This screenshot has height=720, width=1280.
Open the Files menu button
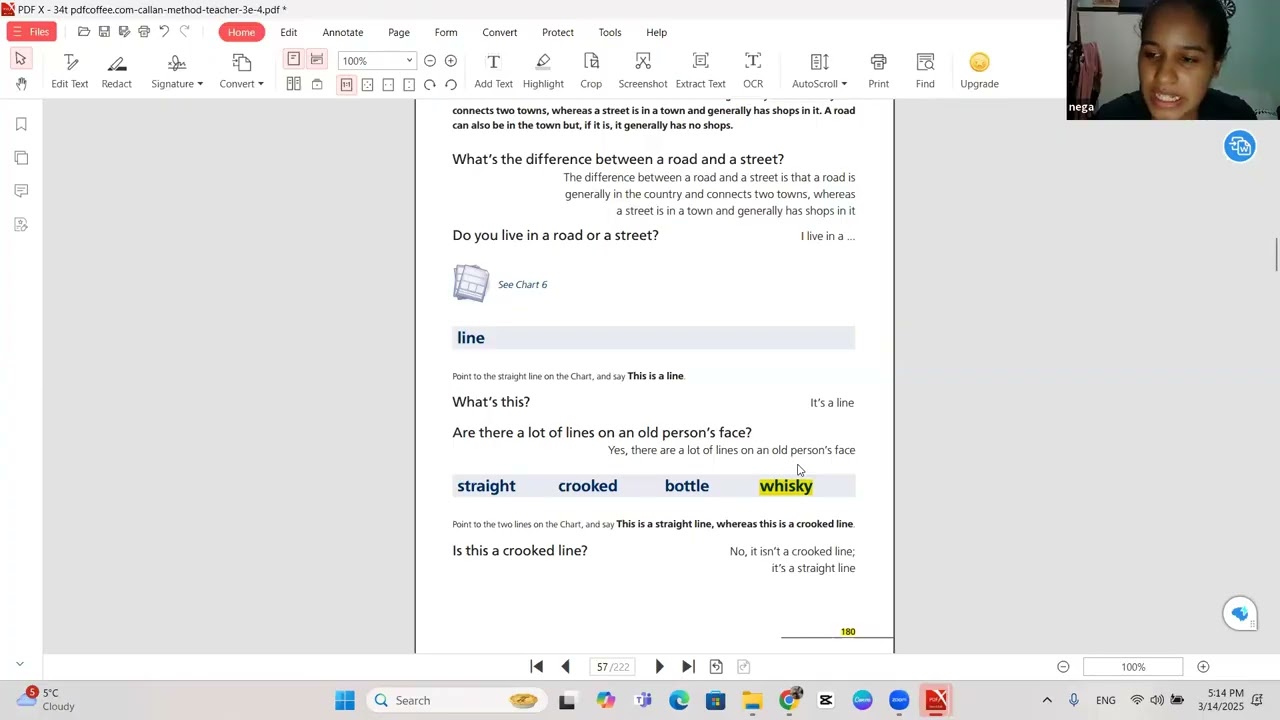coord(31,32)
